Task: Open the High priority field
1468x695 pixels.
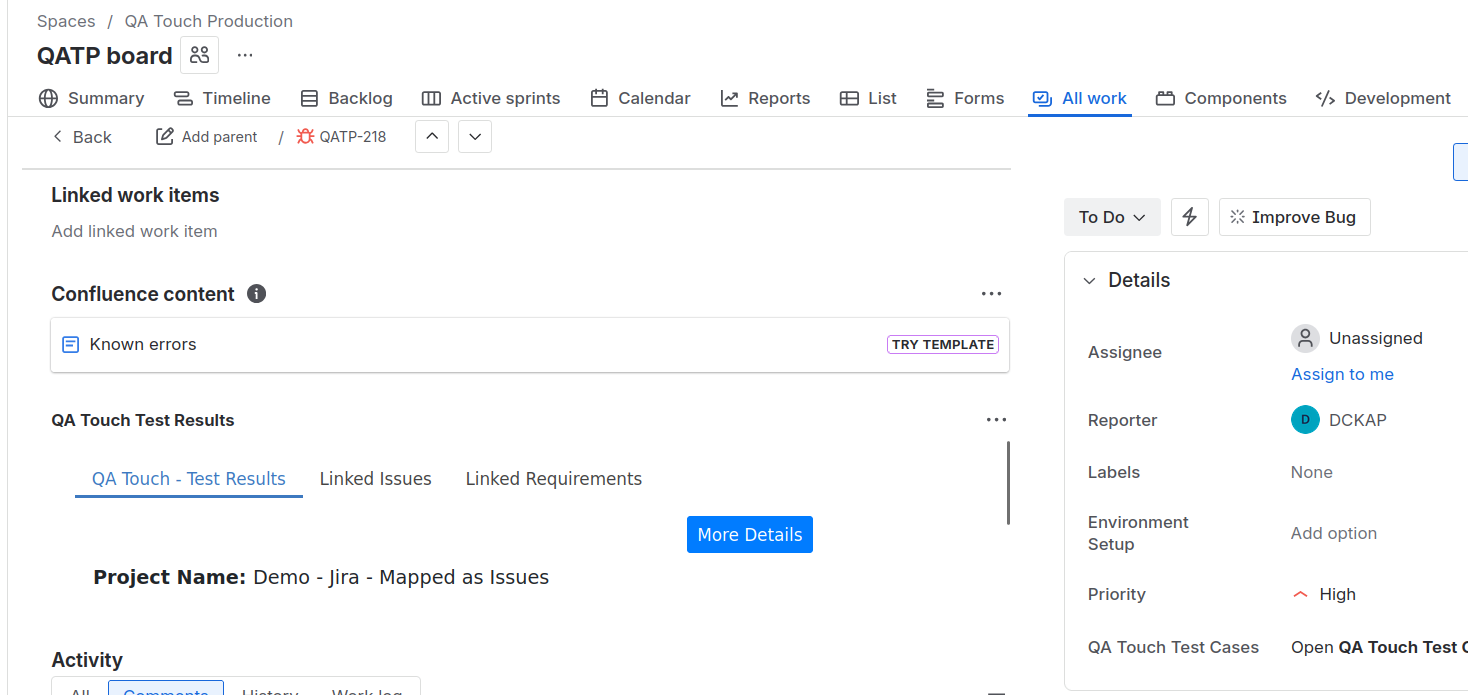Action: tap(1336, 594)
